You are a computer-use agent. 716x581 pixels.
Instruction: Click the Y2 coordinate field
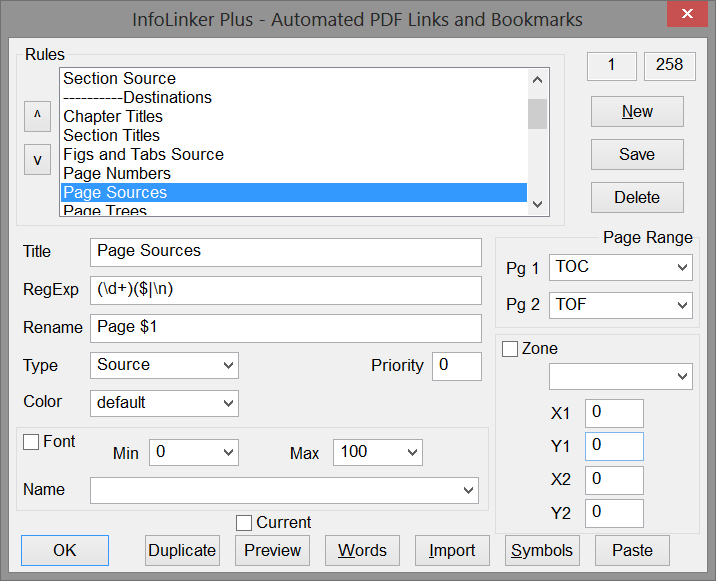click(614, 513)
